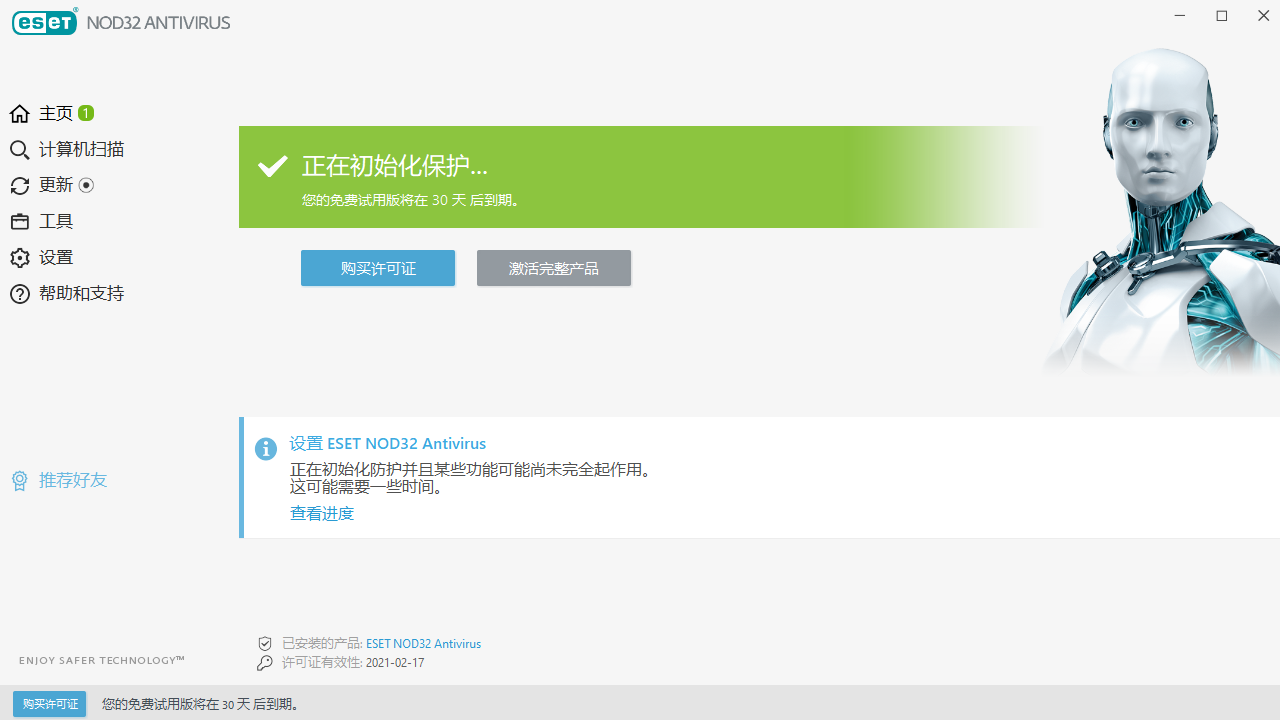Select the 计算机扫描 scan icon
The width and height of the screenshot is (1280, 720).
coord(19,149)
